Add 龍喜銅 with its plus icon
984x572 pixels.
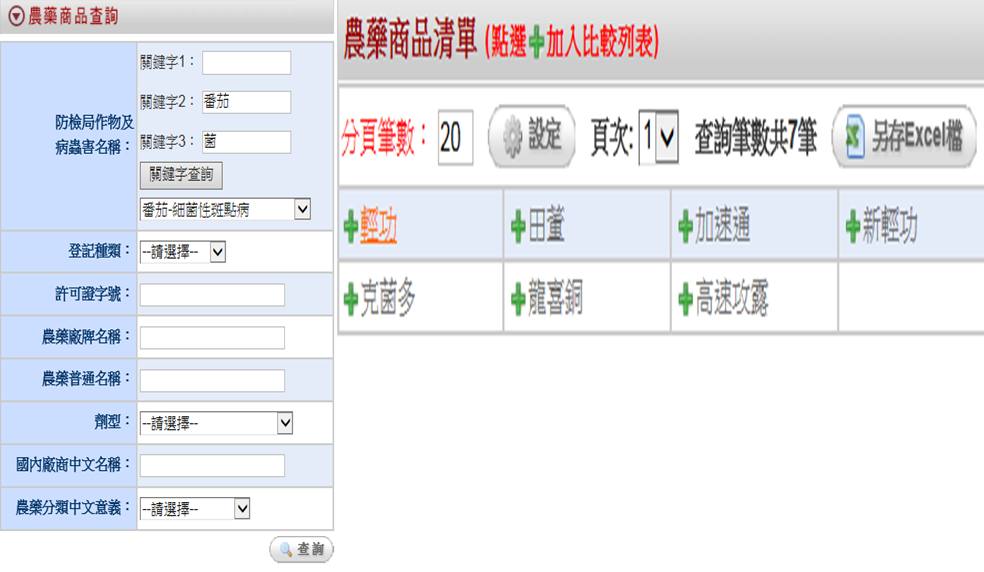click(x=517, y=299)
